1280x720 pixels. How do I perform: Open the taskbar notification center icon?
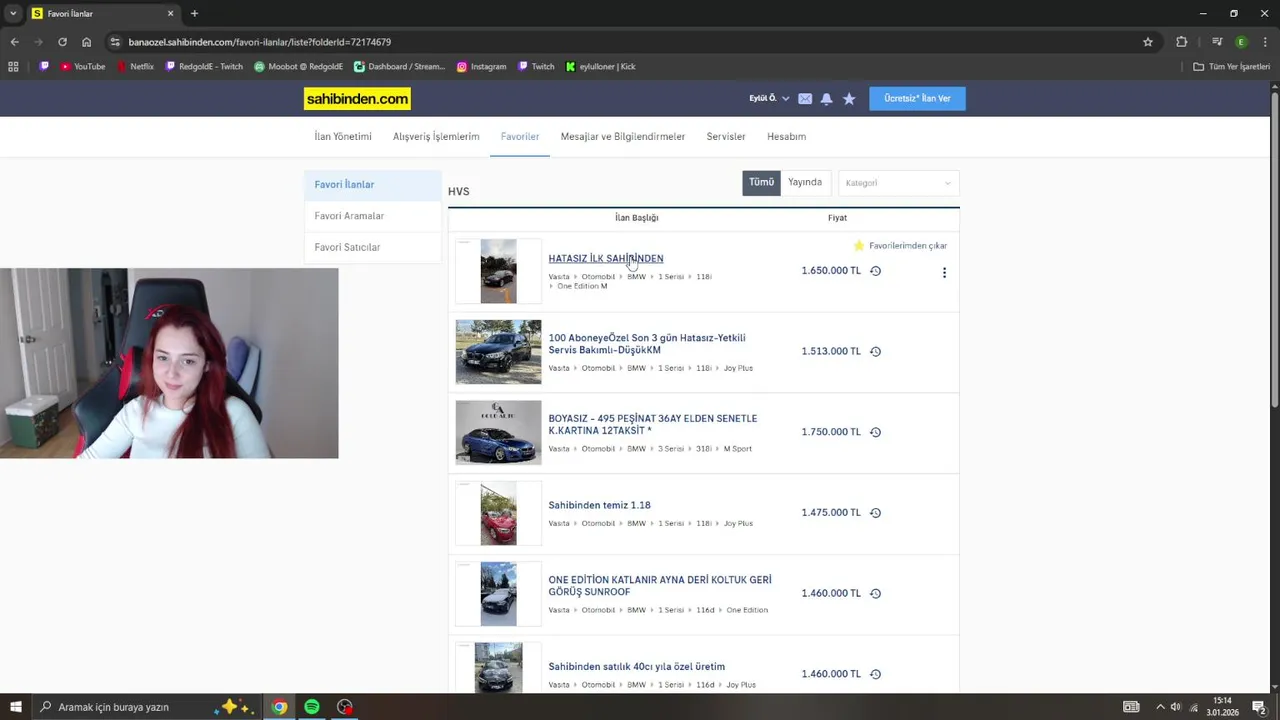1259,707
